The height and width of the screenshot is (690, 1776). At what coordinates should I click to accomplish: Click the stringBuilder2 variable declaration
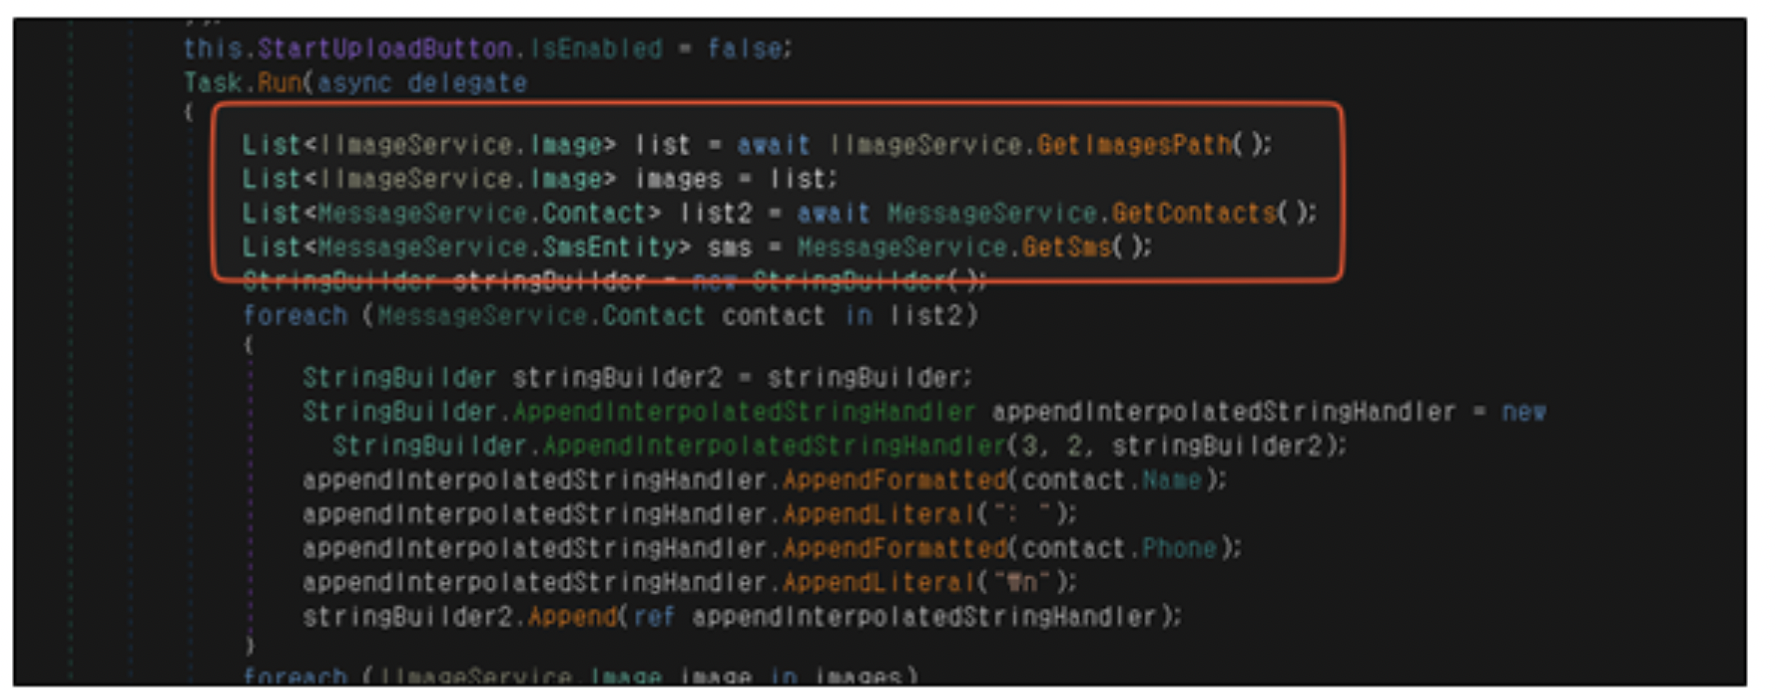point(616,378)
